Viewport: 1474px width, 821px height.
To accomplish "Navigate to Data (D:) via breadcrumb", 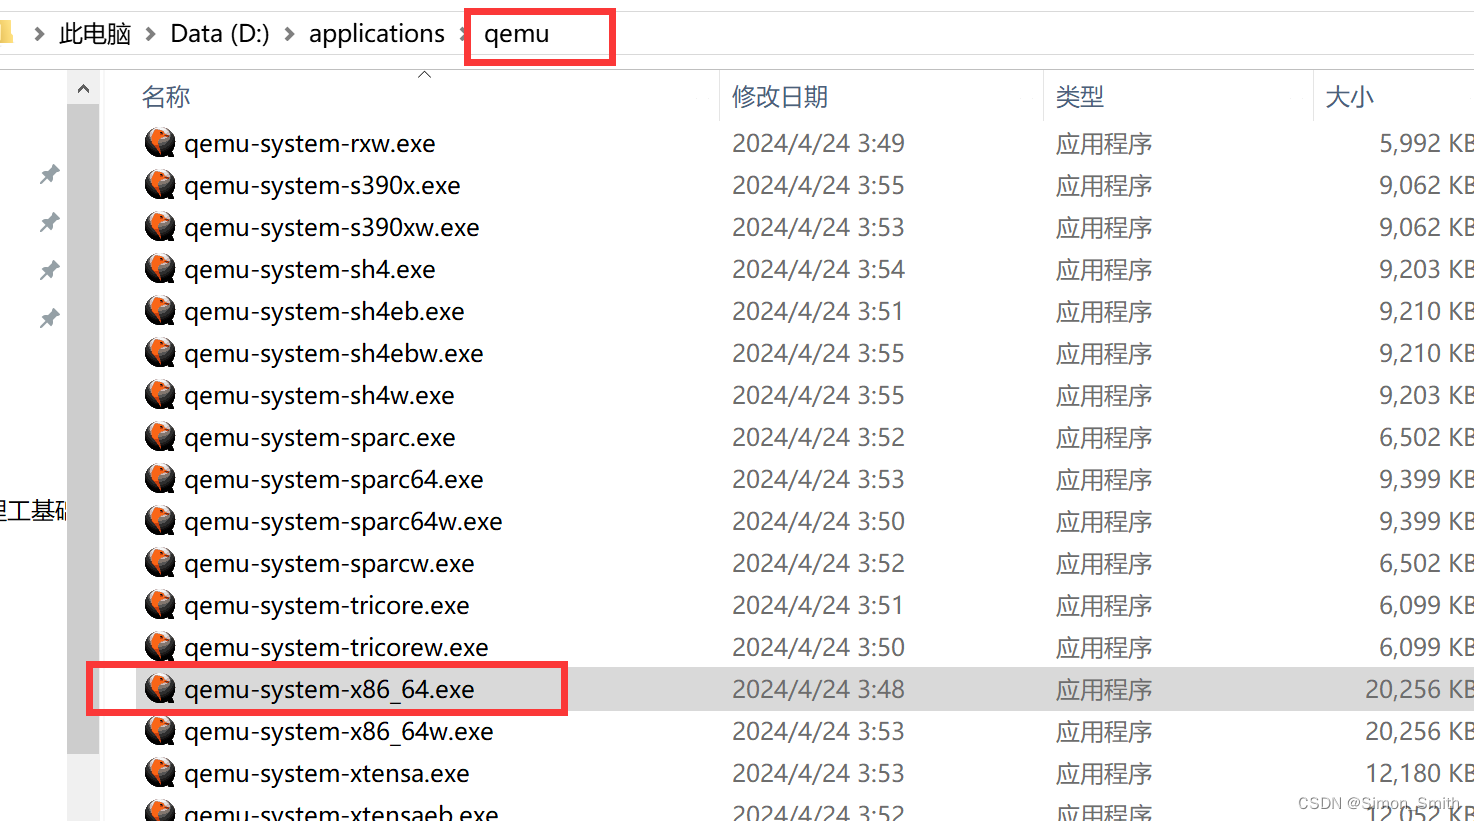I will tap(219, 33).
